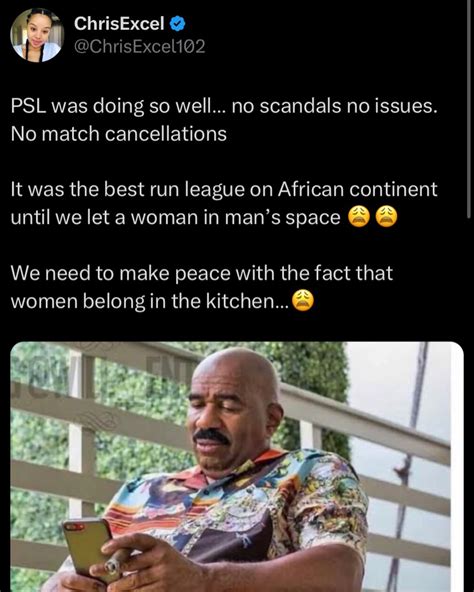The height and width of the screenshot is (592, 474).
Task: Click the 'PSL was doing so well' line
Action: pyautogui.click(x=224, y=106)
